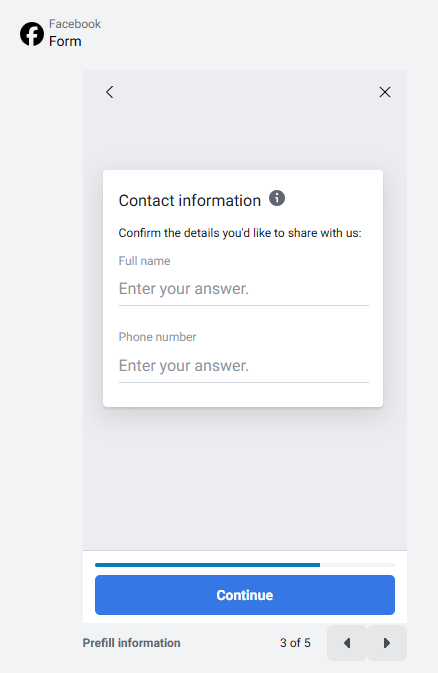Click the 3 of 5 page indicator
The image size is (438, 673).
(x=295, y=643)
